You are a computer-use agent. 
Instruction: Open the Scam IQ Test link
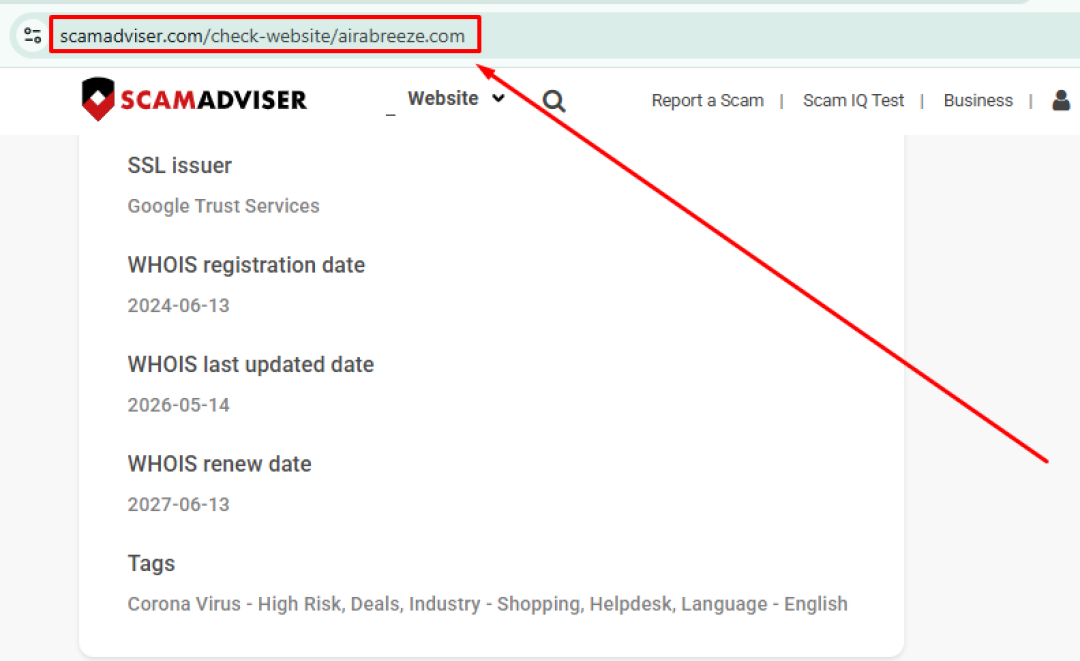[853, 101]
